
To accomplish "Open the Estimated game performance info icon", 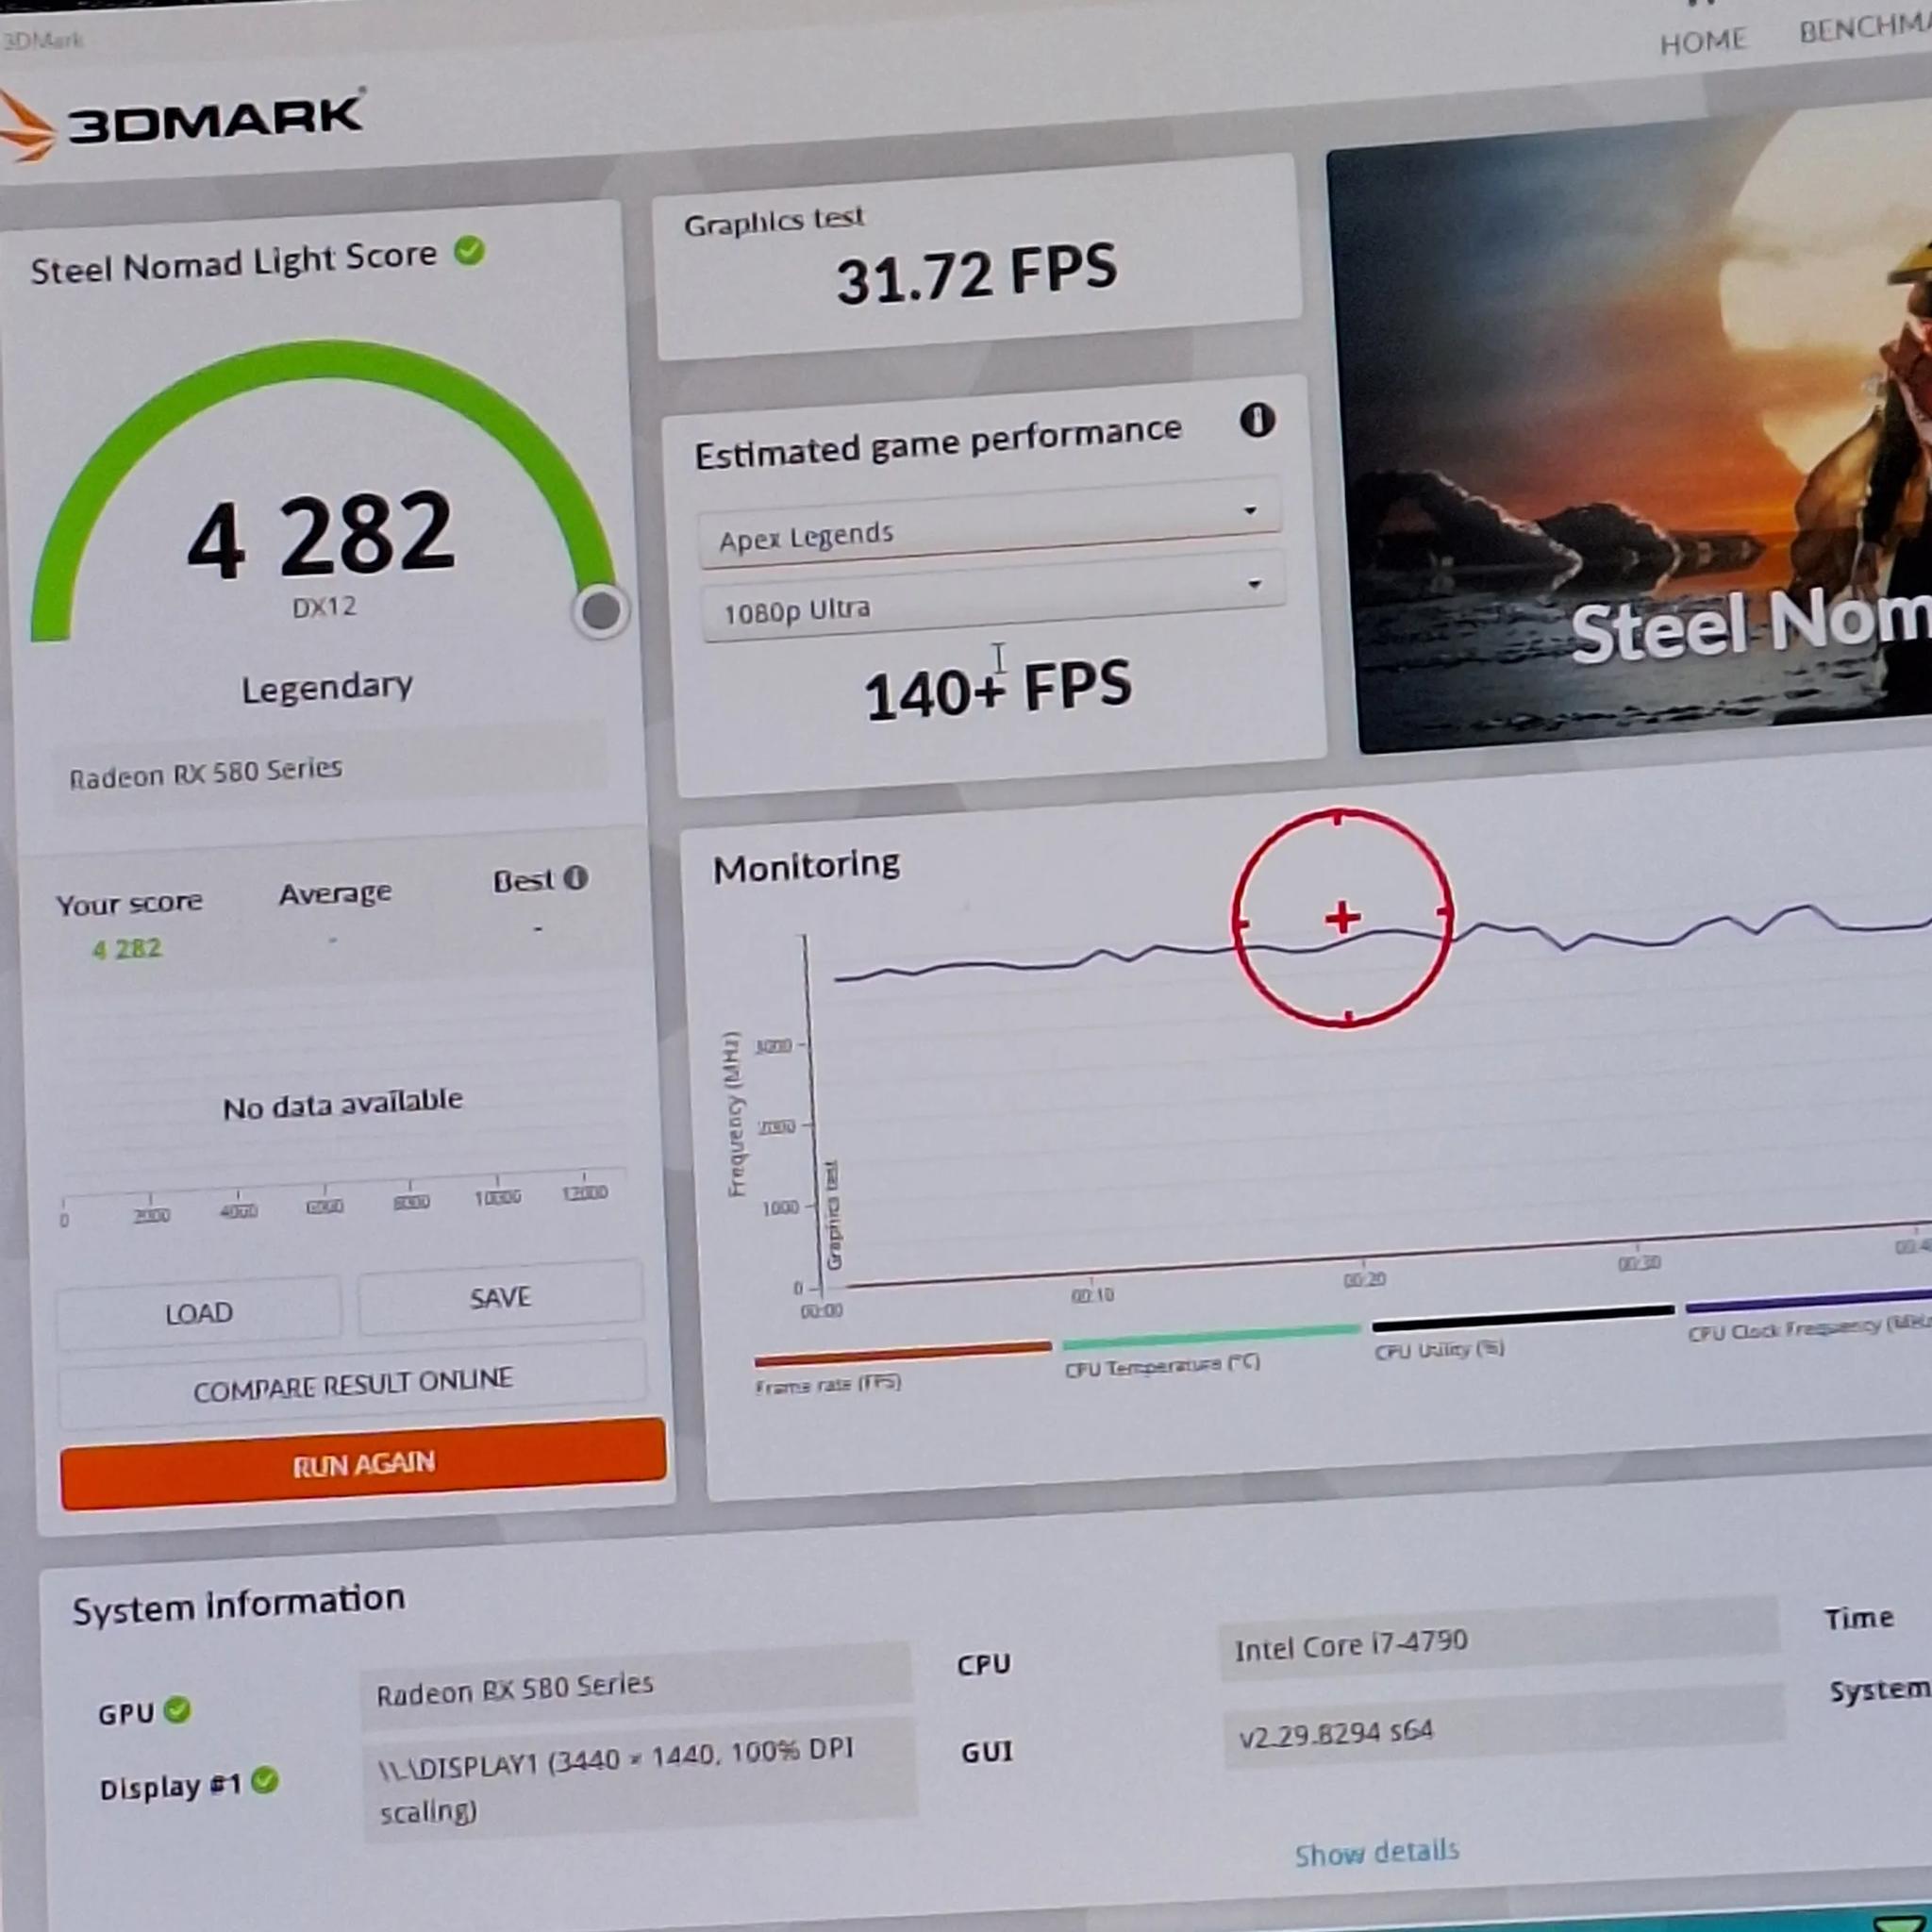I will coord(1257,420).
